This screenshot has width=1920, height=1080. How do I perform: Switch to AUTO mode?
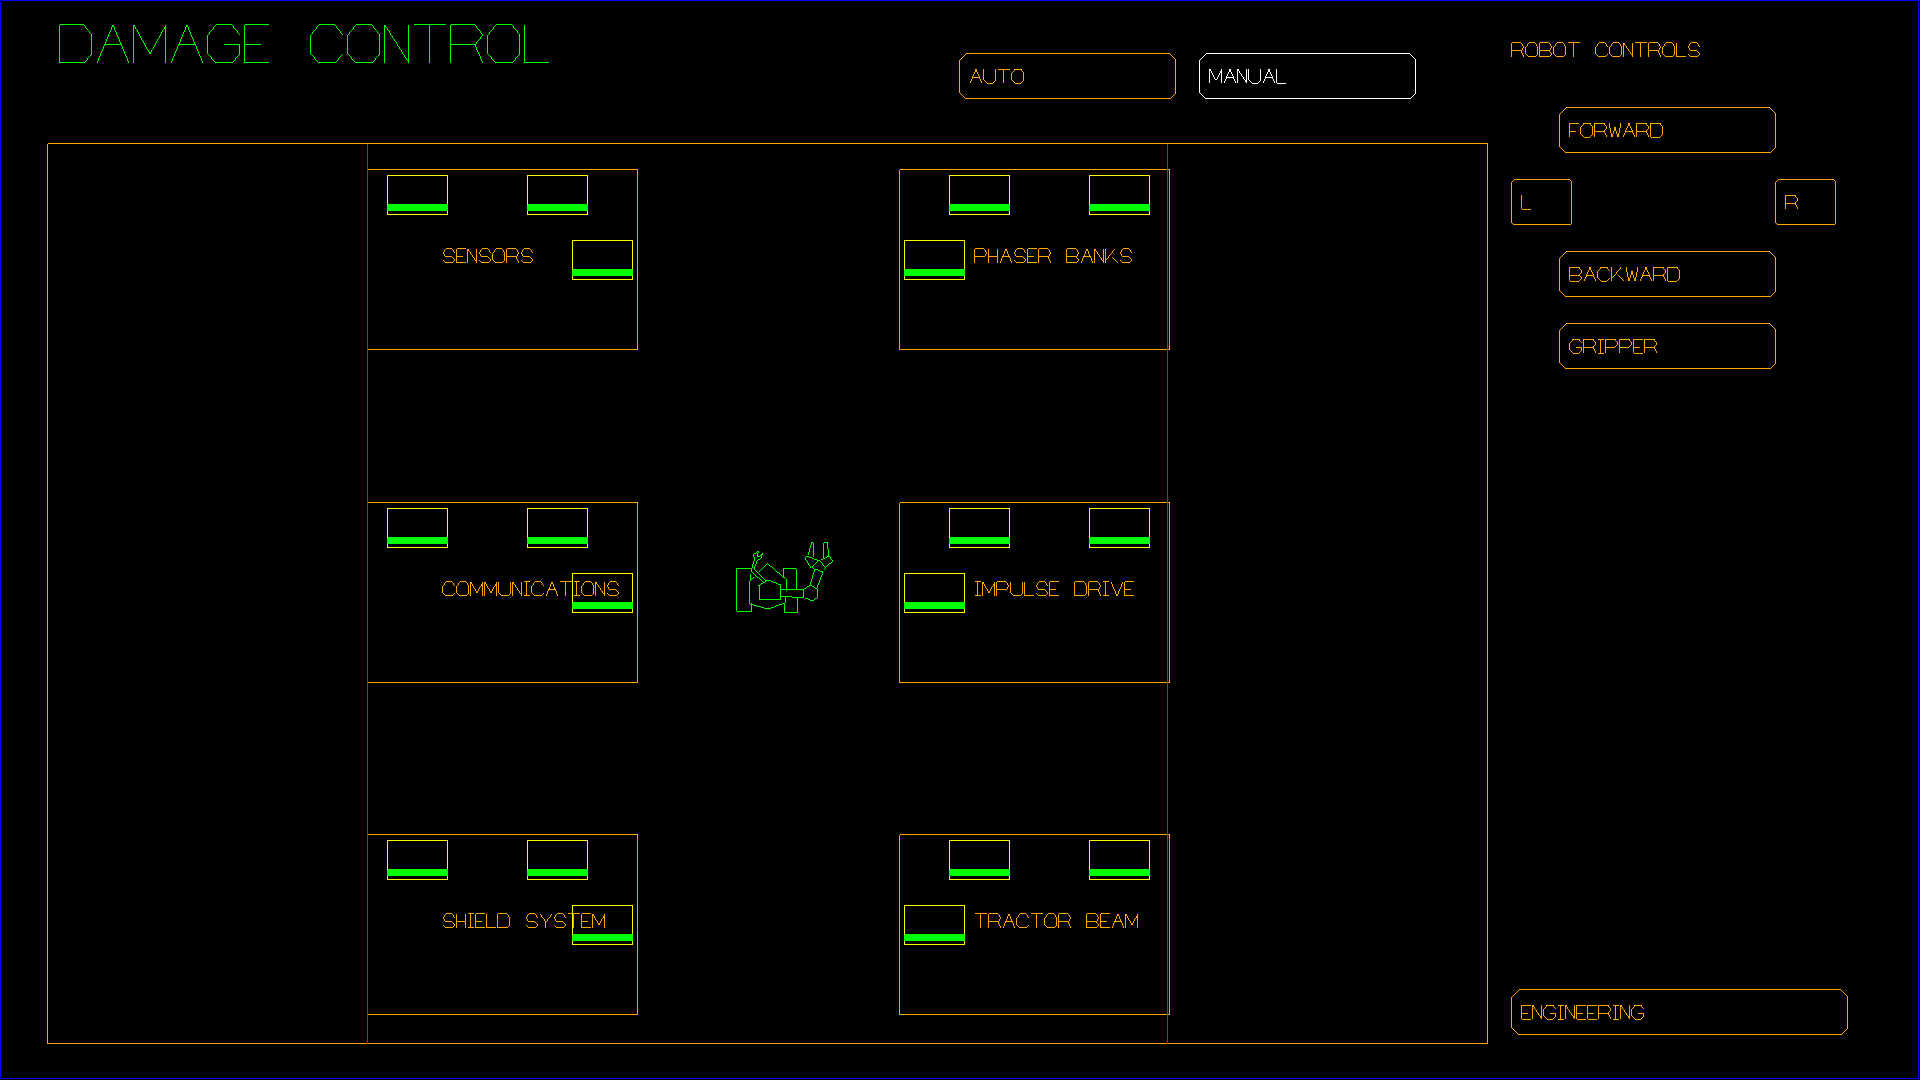tap(1065, 75)
